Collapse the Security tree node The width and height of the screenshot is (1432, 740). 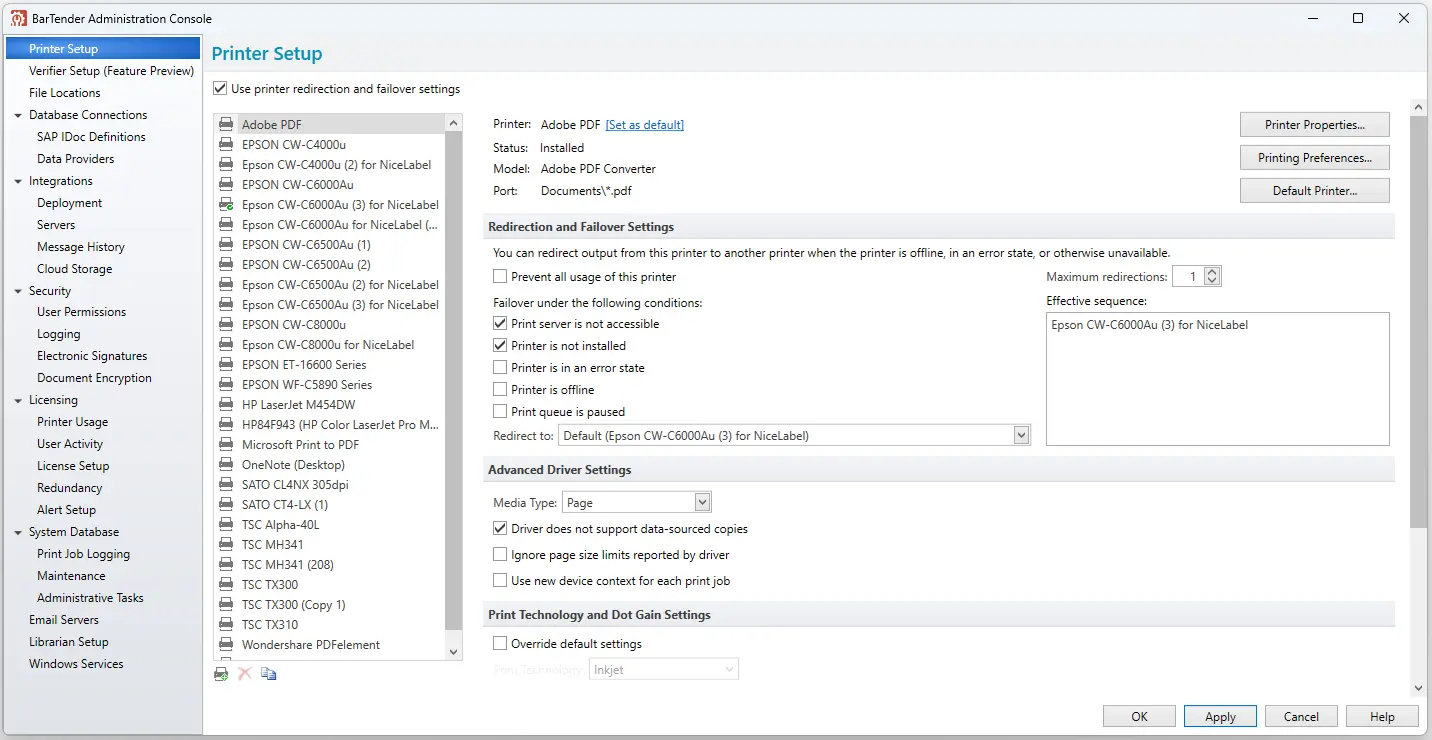(18, 291)
